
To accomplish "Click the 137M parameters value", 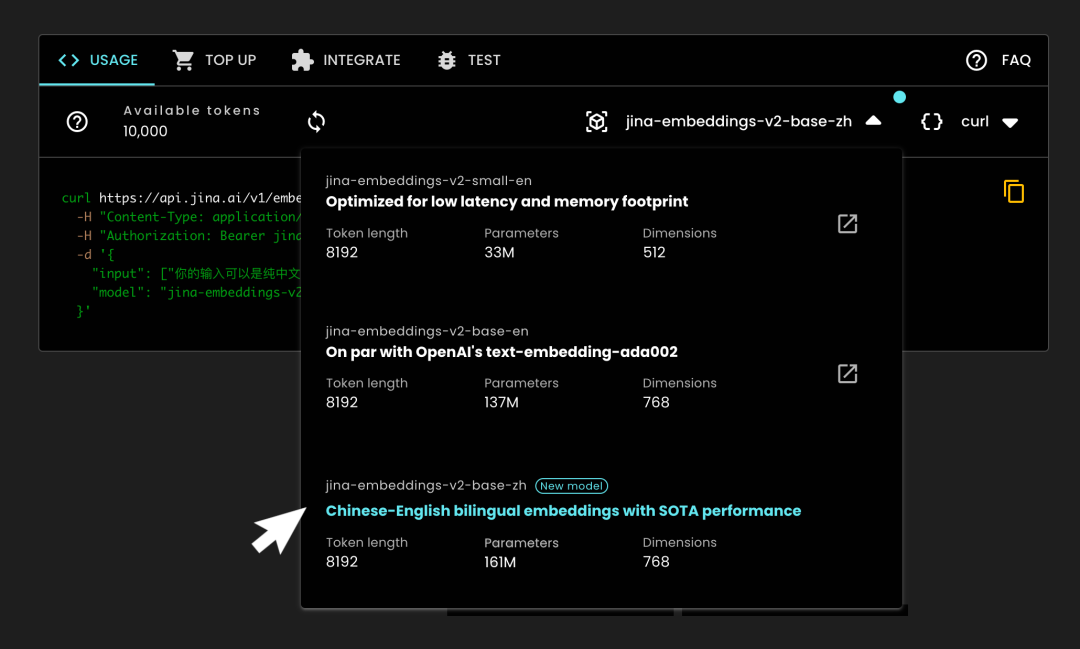I will tap(501, 403).
